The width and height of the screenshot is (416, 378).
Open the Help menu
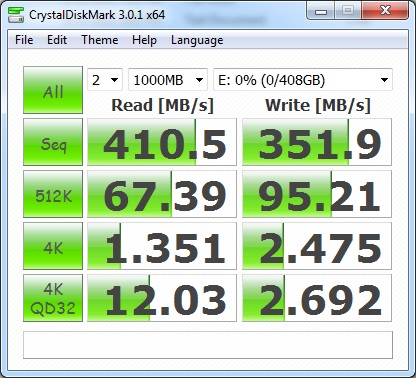click(x=144, y=40)
